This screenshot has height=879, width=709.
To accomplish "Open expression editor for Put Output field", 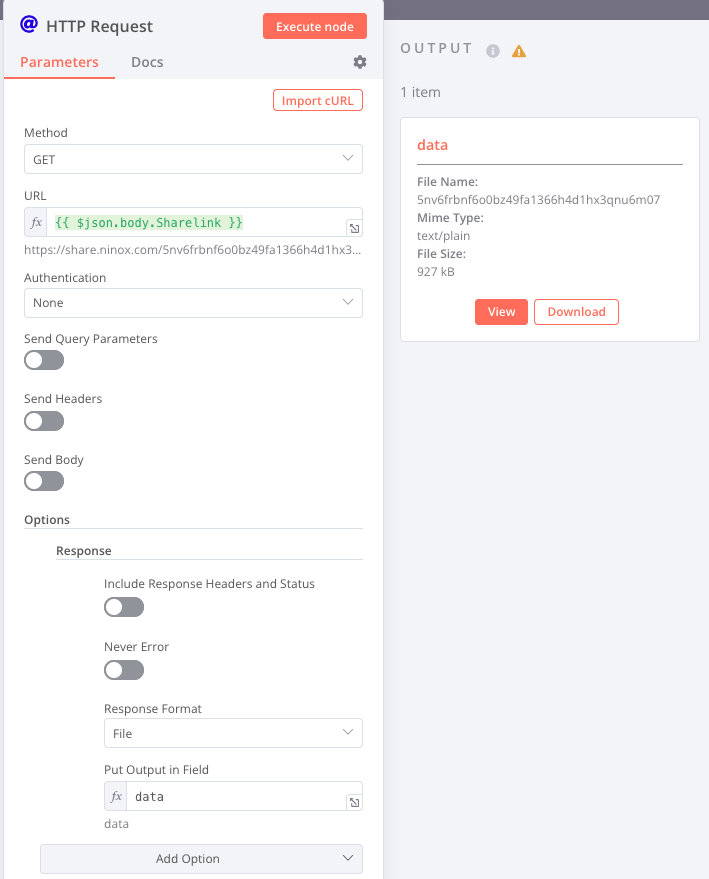I will [354, 802].
